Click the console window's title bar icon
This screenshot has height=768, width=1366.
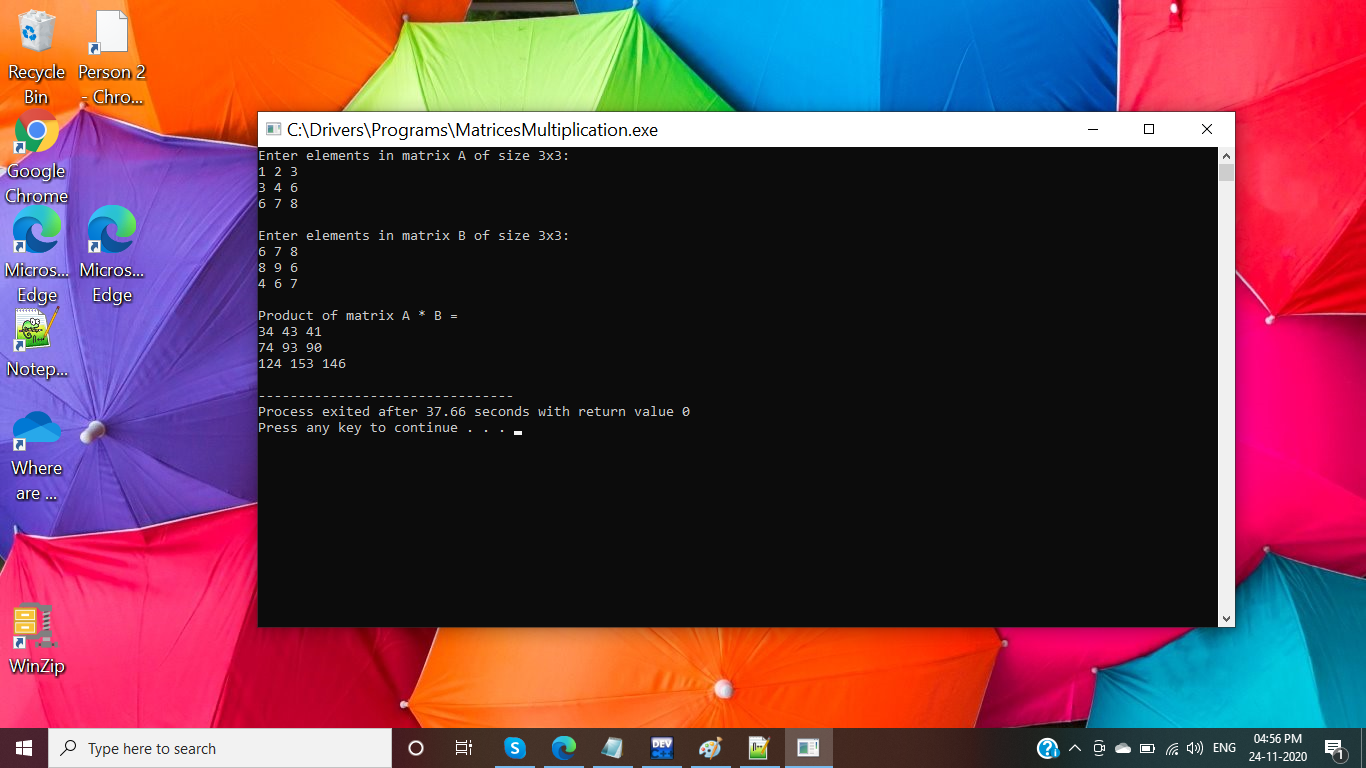[x=273, y=129]
